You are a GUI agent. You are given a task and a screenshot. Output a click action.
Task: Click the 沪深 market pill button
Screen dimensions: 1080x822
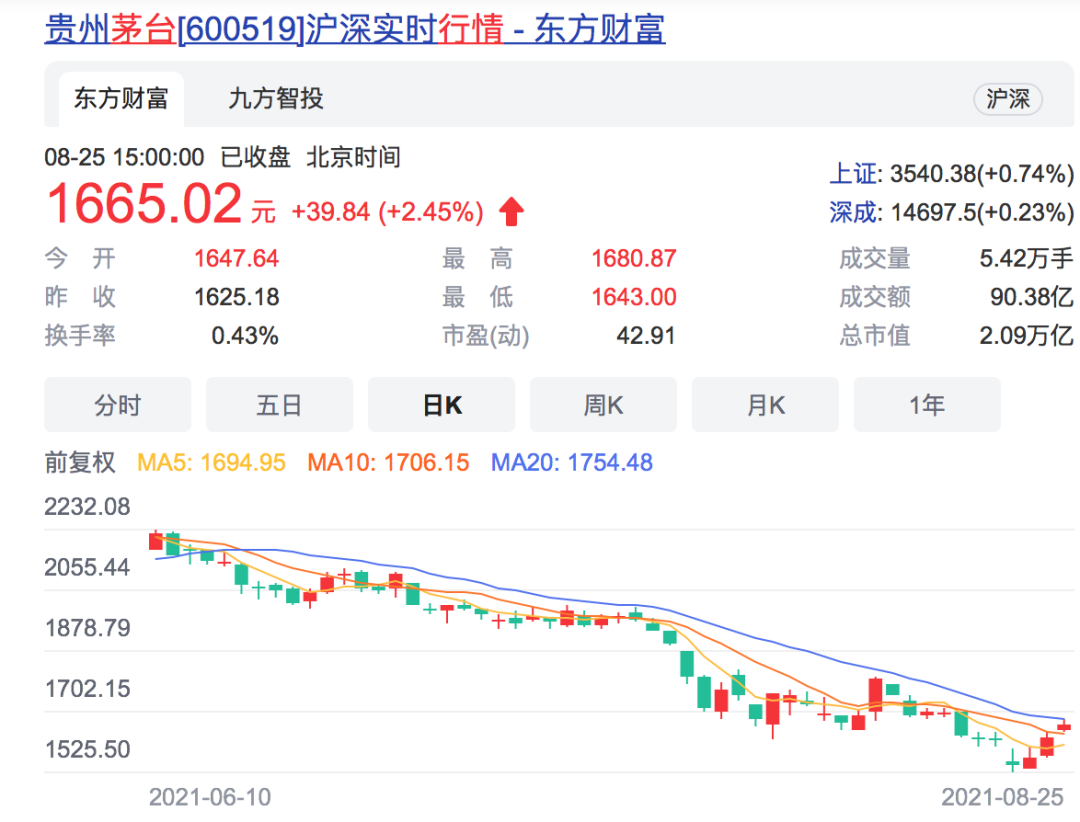(1008, 99)
